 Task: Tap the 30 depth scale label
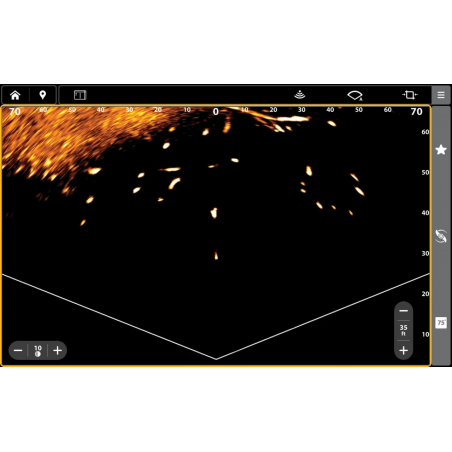coord(425,253)
